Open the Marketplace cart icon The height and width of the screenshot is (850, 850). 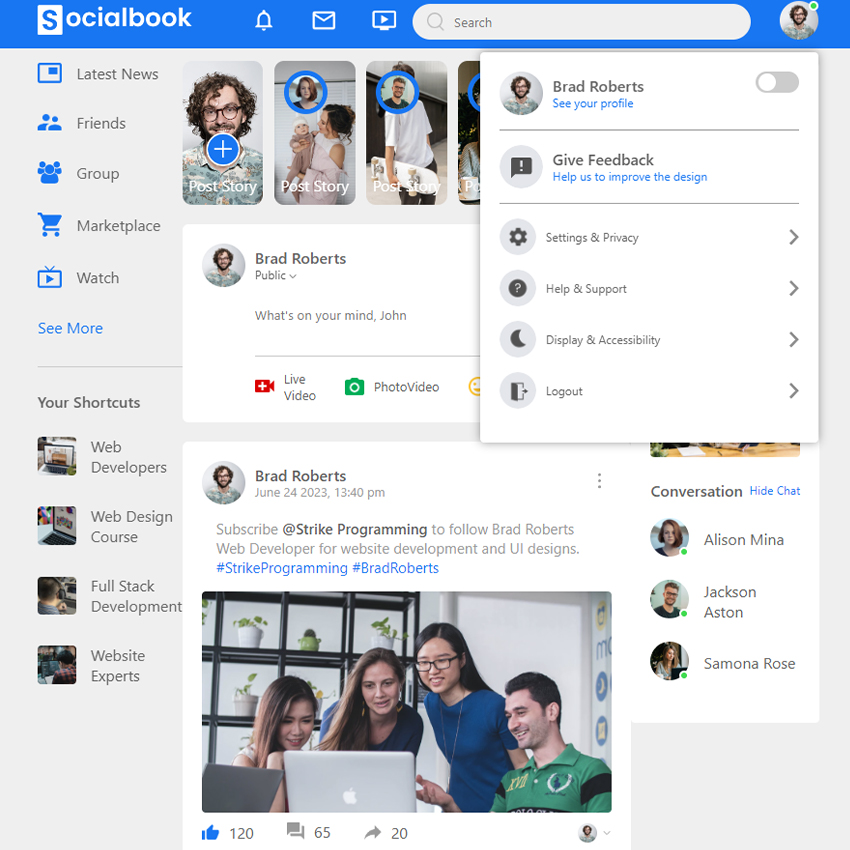point(50,224)
